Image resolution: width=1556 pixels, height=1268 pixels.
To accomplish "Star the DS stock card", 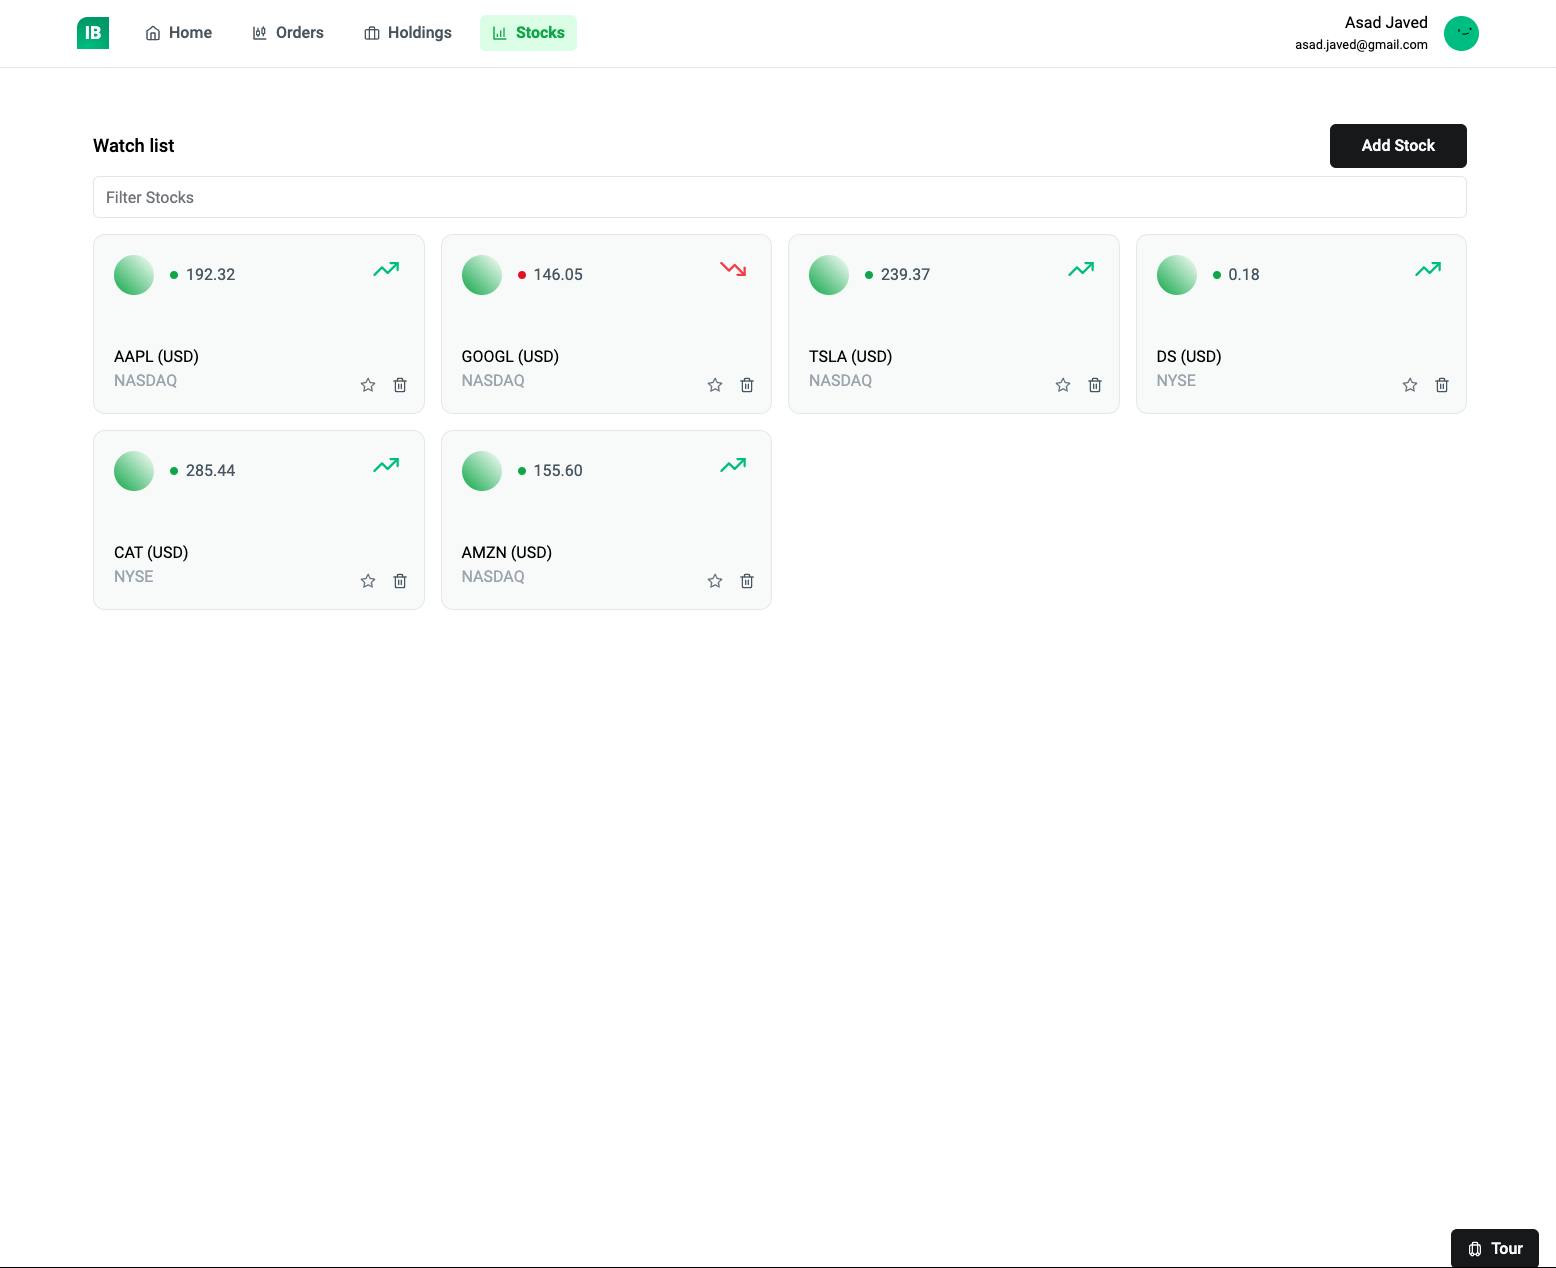I will [x=1410, y=385].
